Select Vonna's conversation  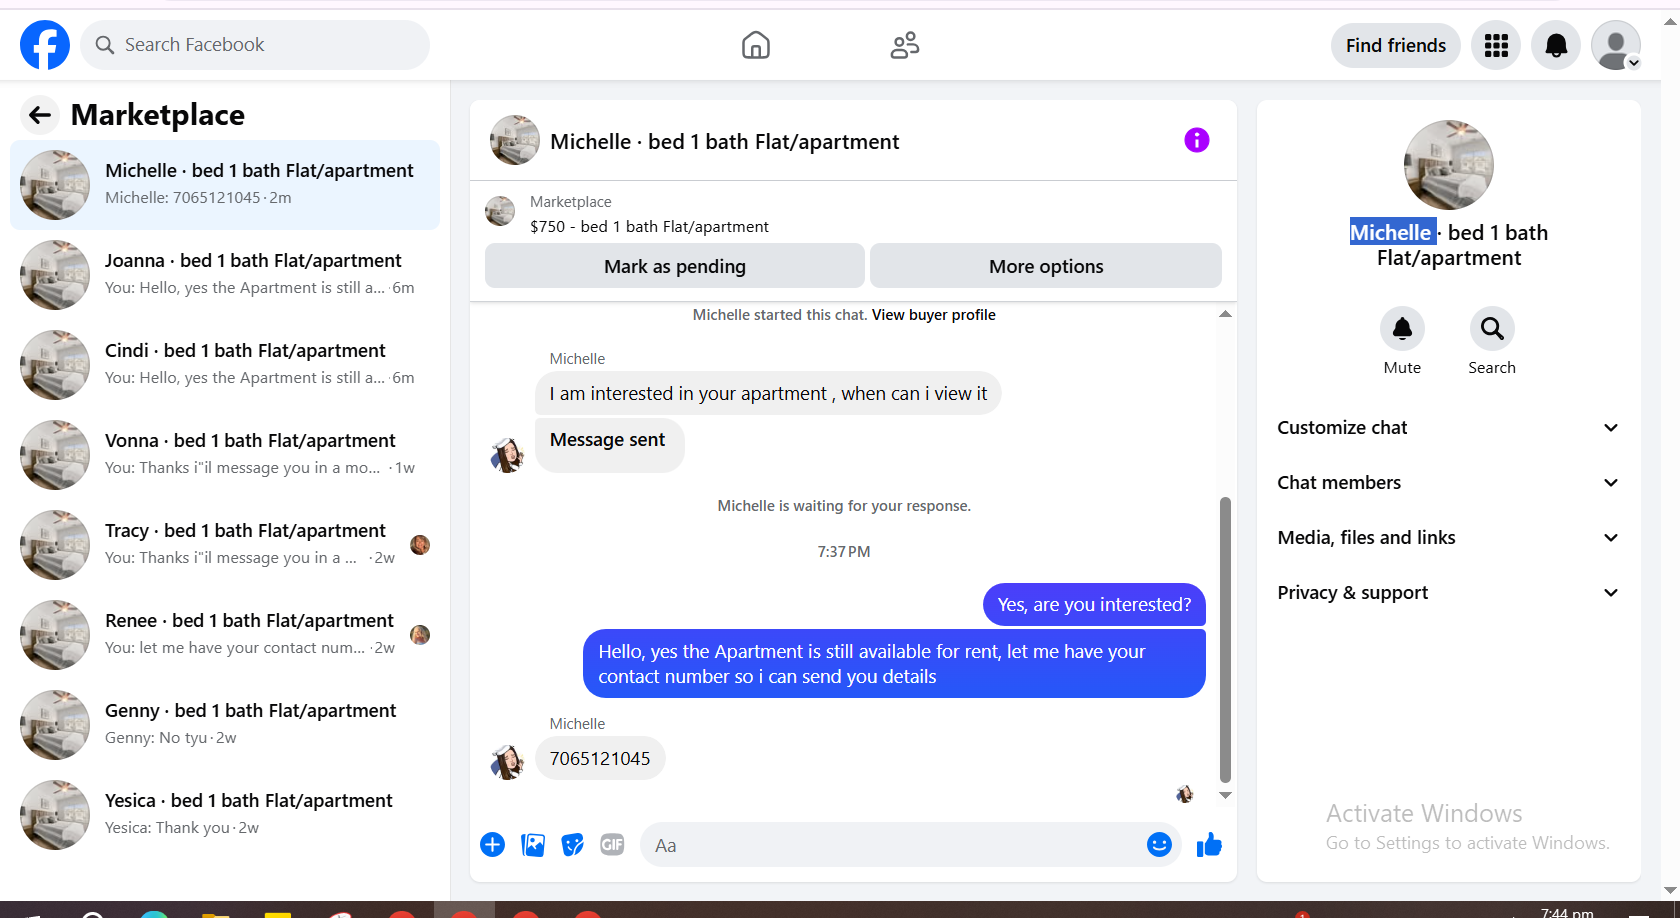225,455
